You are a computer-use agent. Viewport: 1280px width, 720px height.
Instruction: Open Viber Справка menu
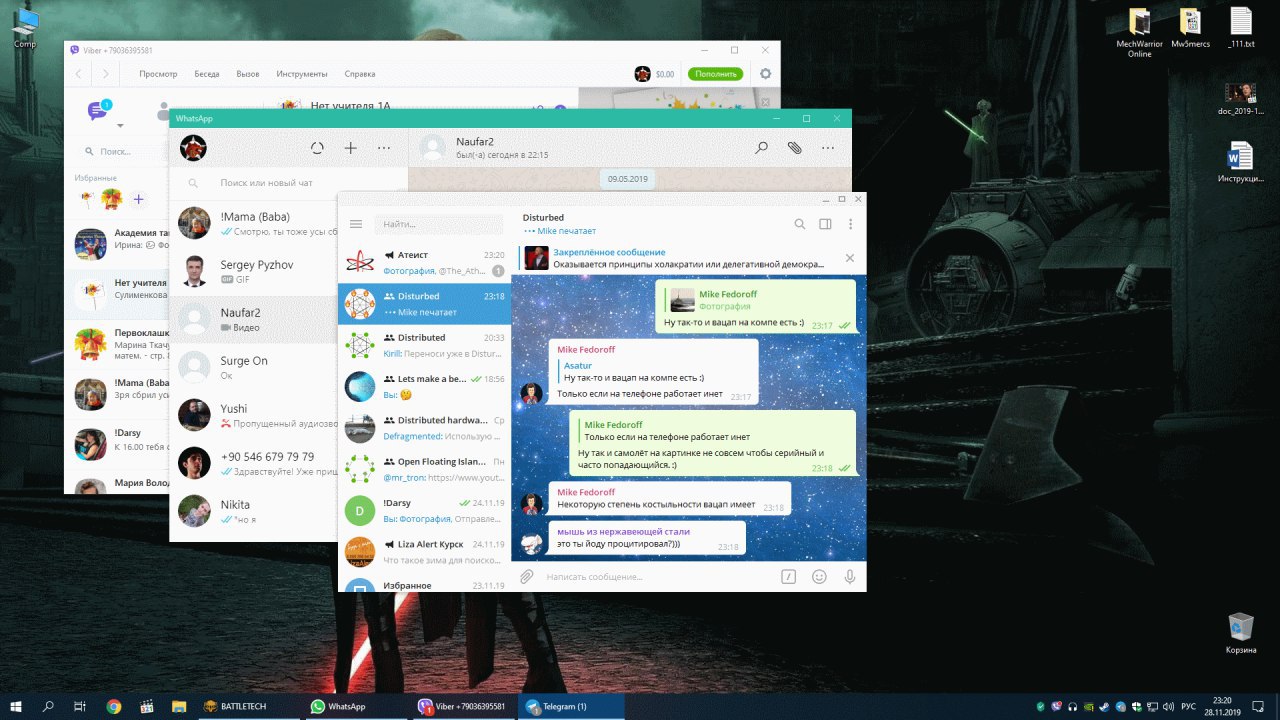tap(360, 74)
